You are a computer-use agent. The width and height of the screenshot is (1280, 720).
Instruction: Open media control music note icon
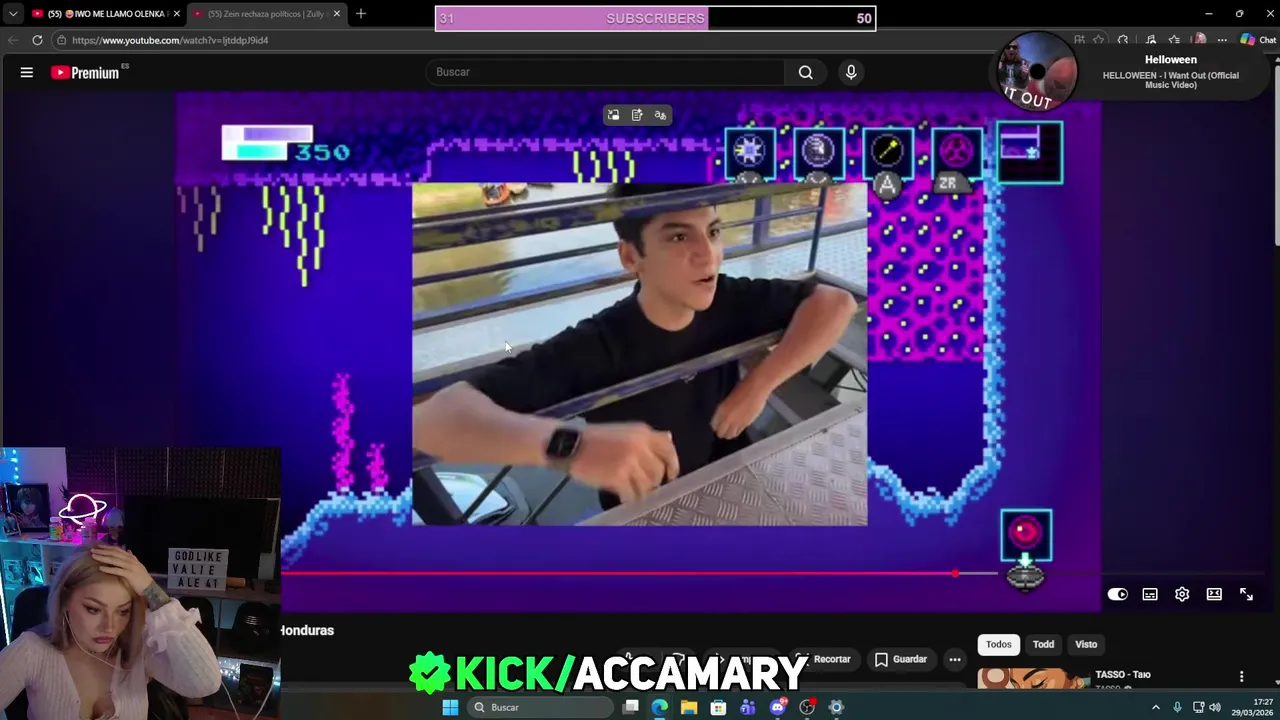(1151, 40)
